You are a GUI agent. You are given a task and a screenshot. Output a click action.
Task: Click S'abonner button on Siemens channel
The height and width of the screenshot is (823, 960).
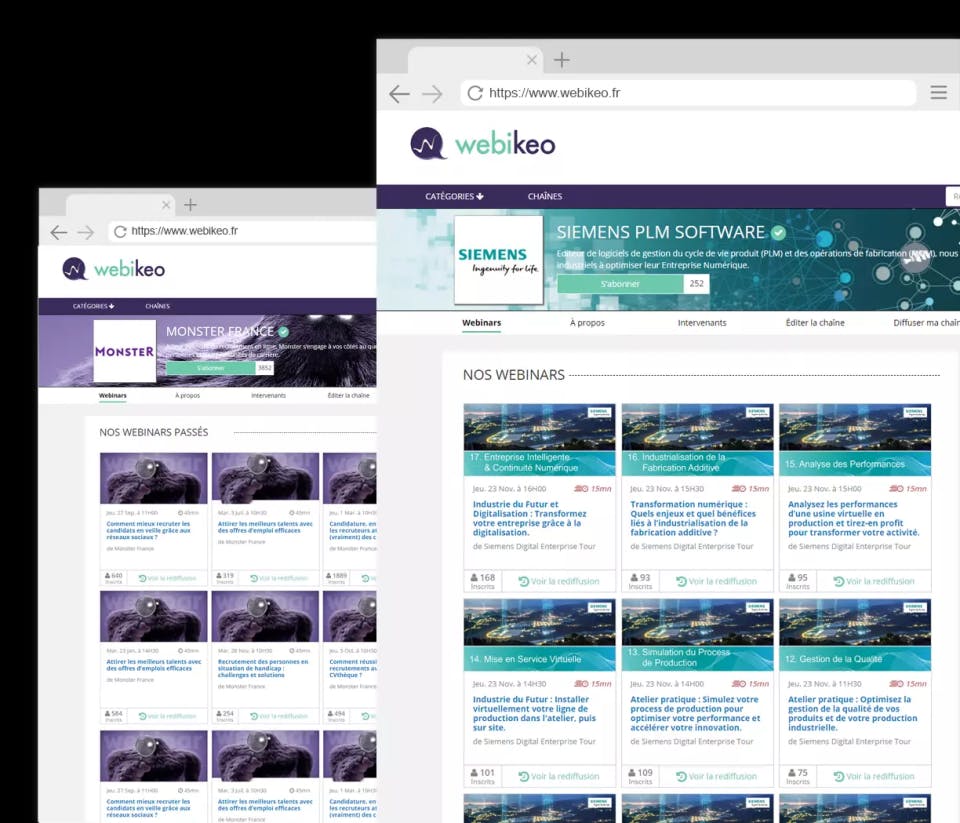[x=620, y=284]
